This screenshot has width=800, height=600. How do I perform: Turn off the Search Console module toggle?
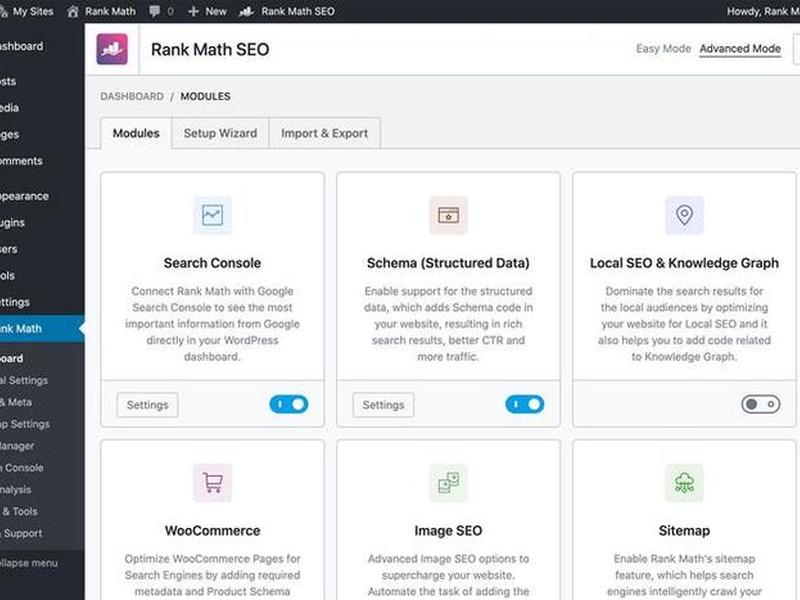click(289, 404)
